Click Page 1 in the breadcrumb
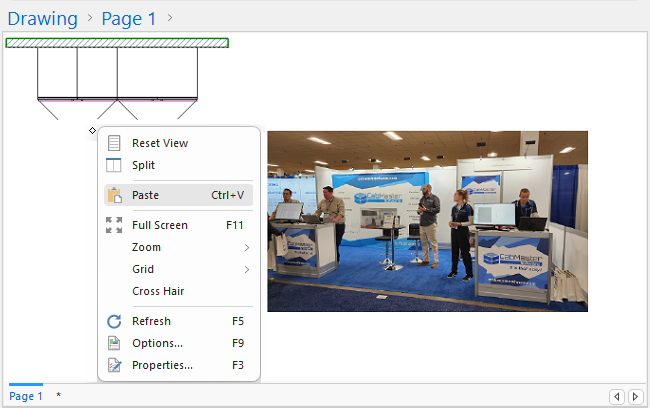The height and width of the screenshot is (408, 650). (x=129, y=18)
